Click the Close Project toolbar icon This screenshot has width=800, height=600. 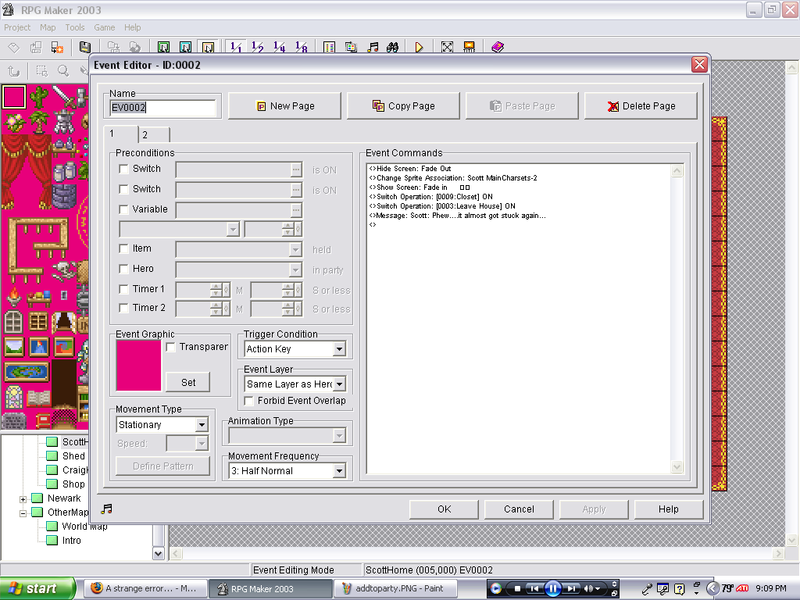pyautogui.click(x=57, y=47)
